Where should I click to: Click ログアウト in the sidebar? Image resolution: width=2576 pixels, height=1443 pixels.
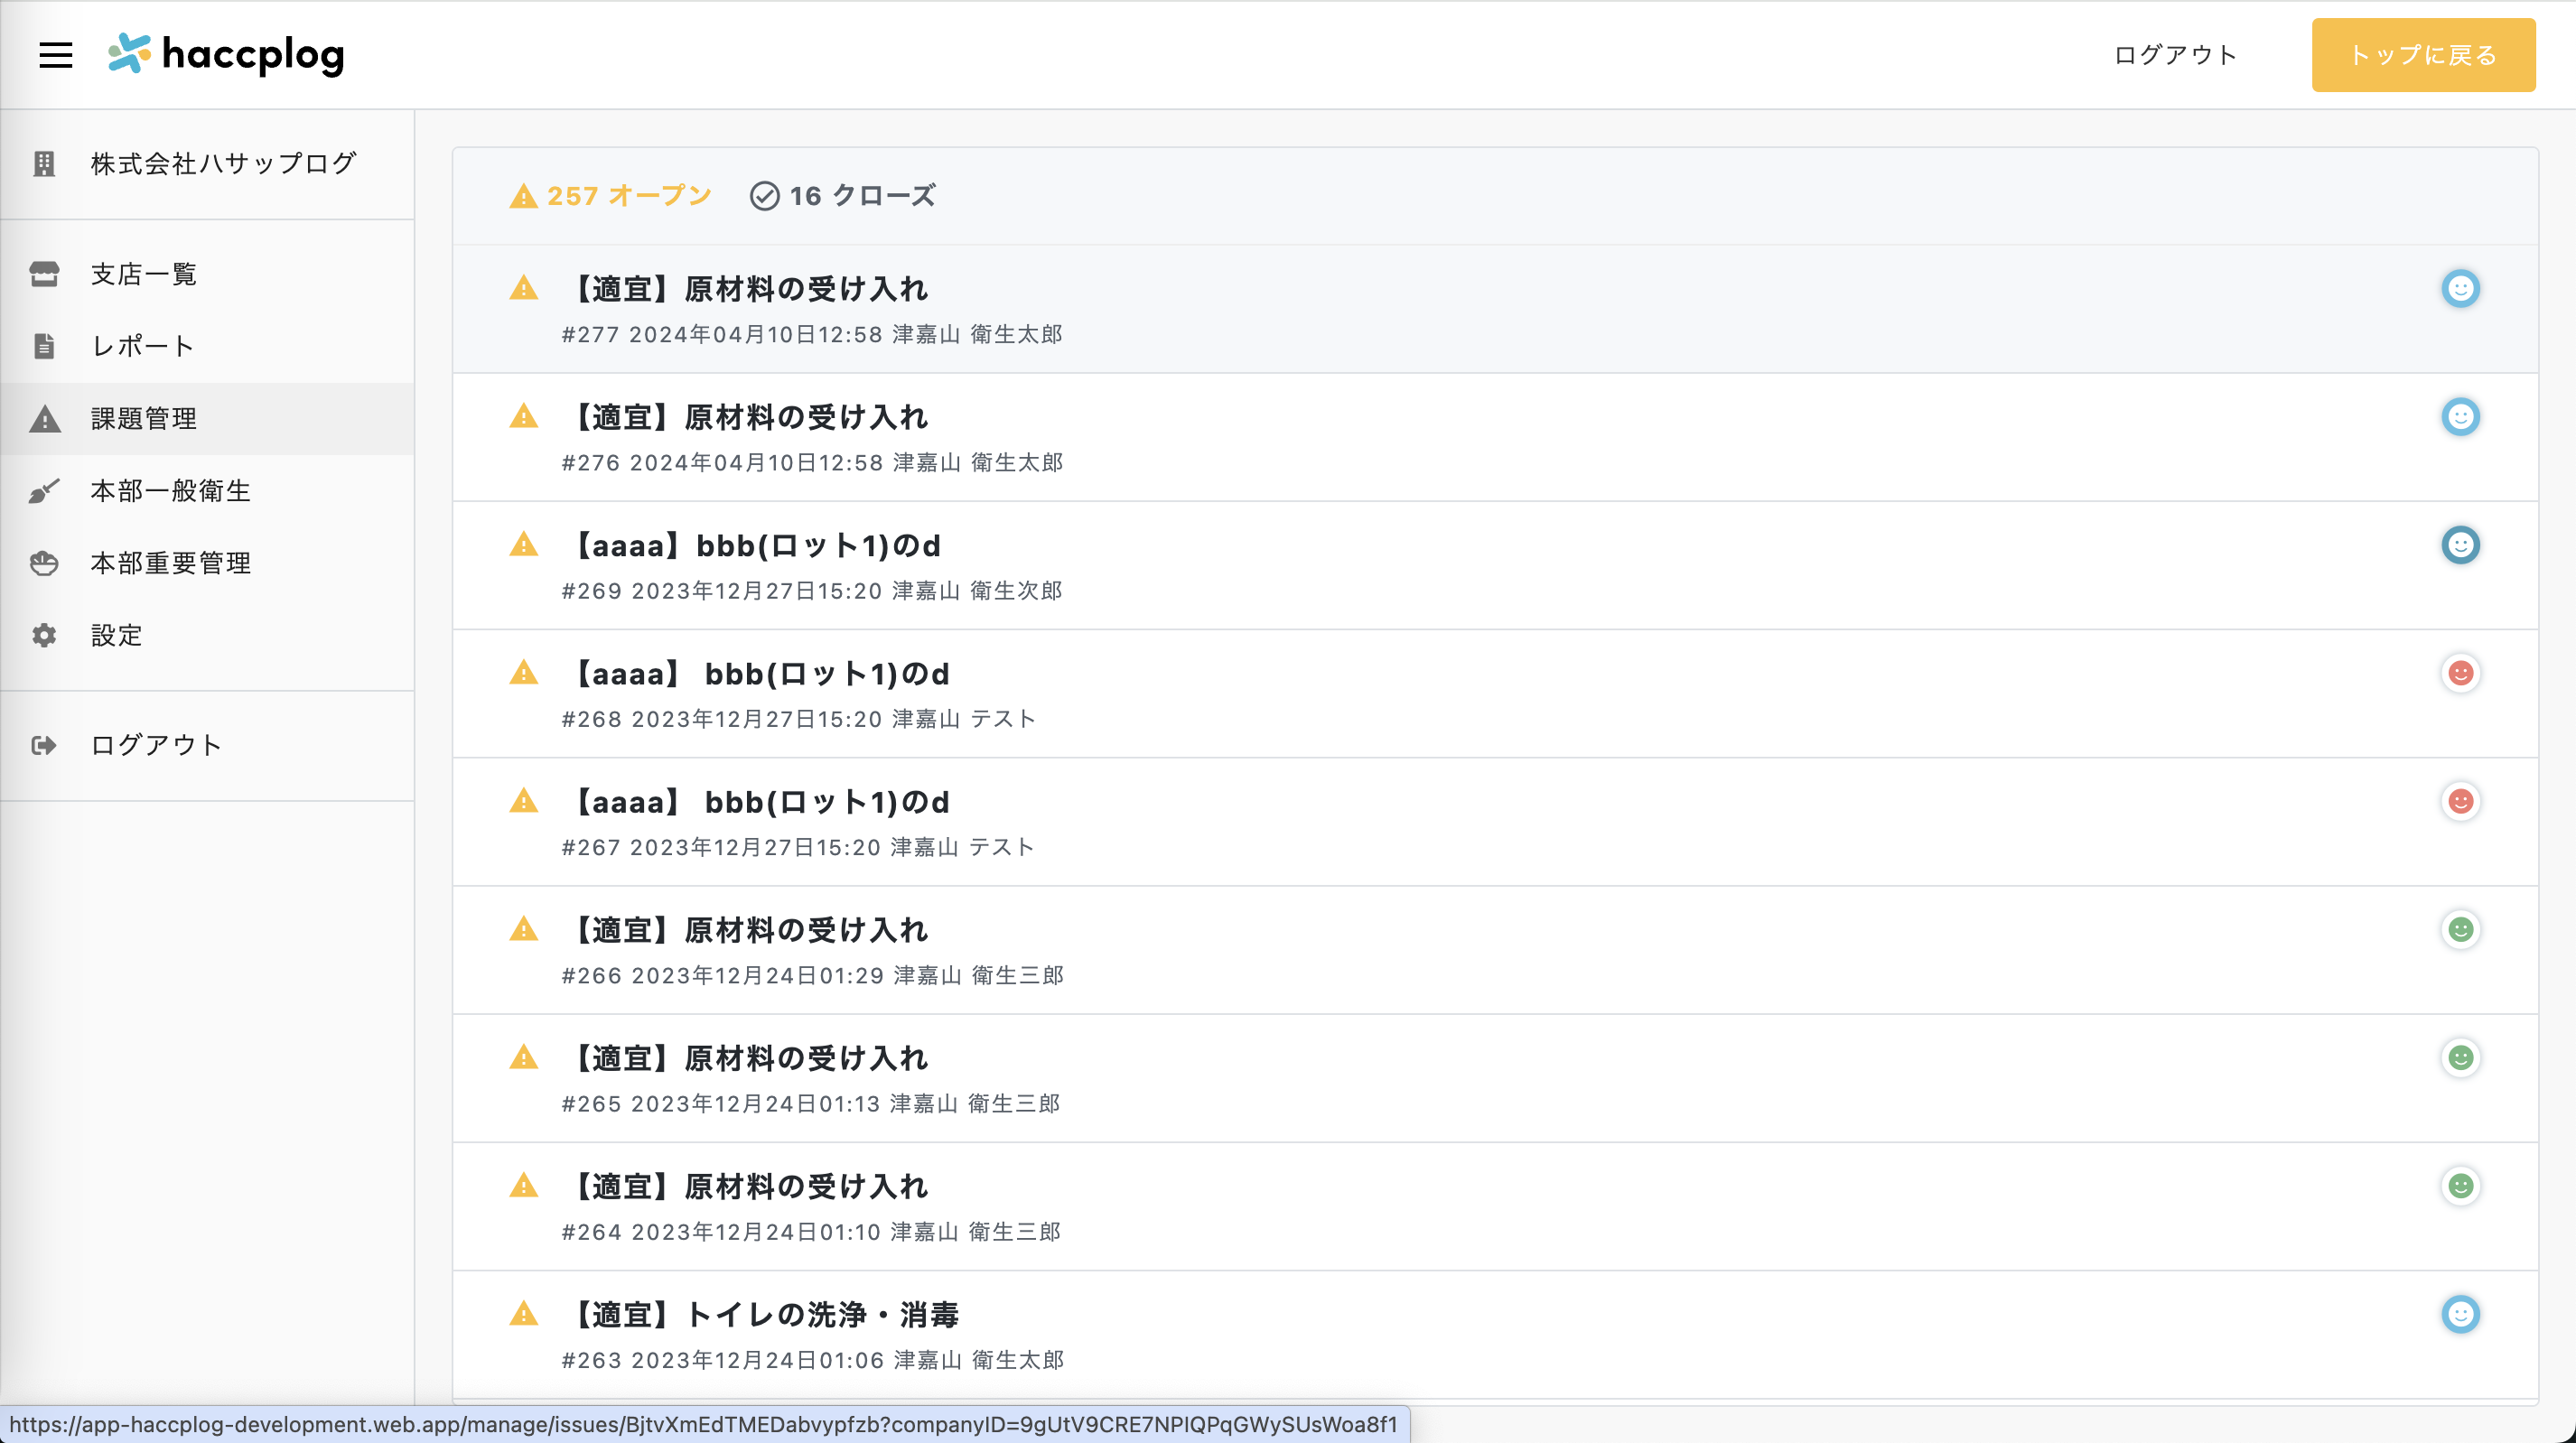point(156,745)
